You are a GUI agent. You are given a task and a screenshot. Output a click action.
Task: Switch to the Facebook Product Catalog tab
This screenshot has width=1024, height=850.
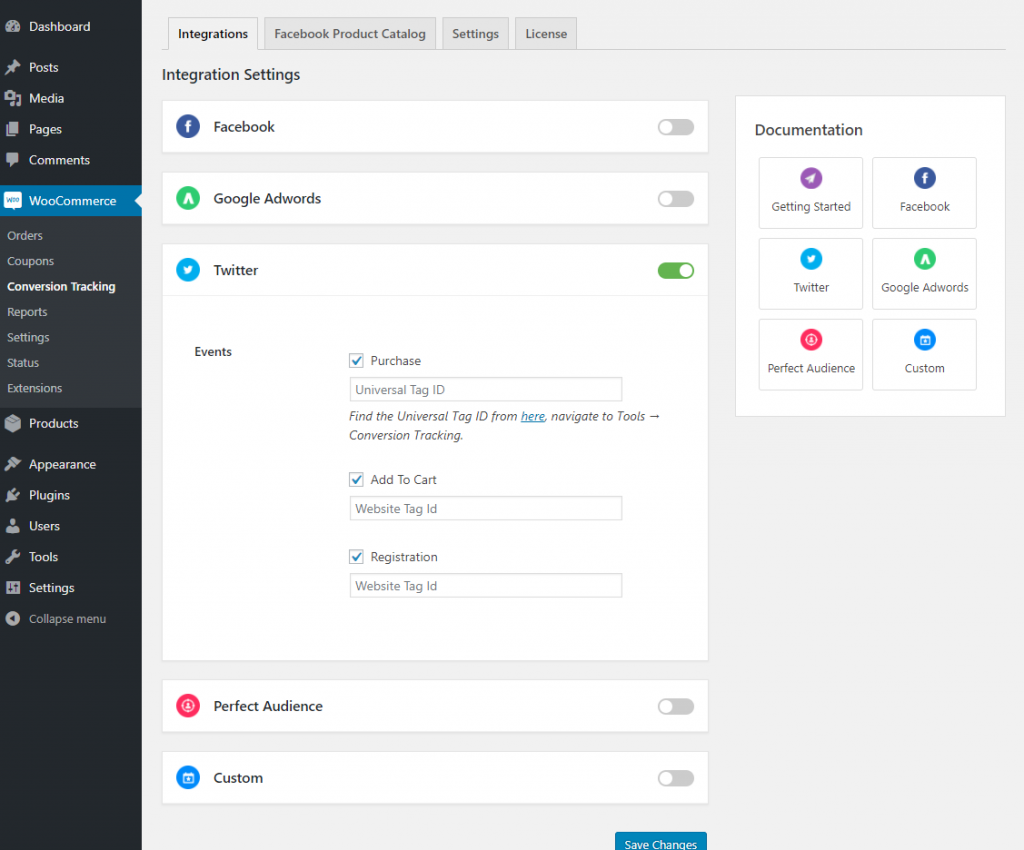[349, 33]
